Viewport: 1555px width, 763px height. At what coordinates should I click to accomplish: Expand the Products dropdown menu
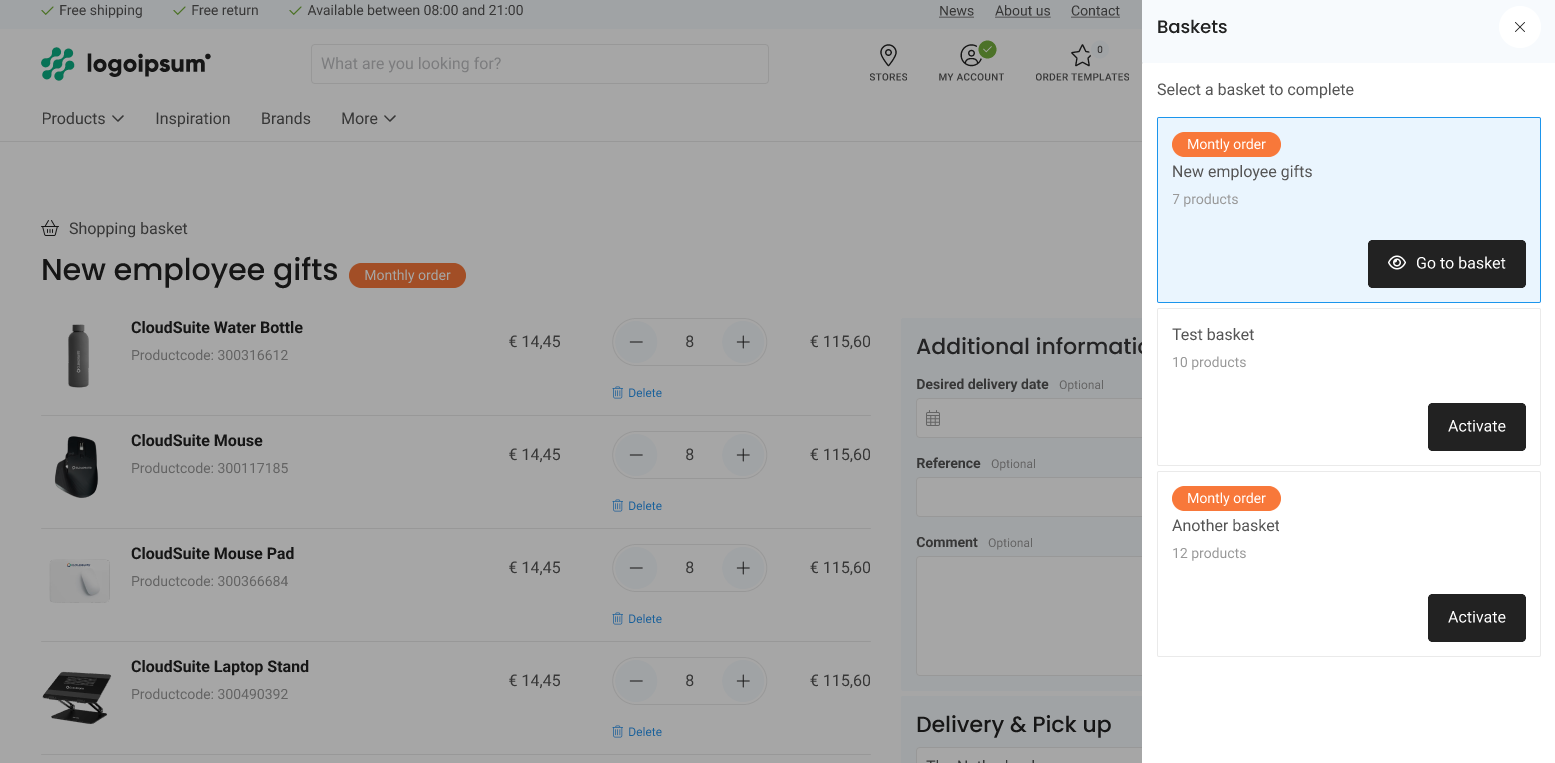coord(83,118)
